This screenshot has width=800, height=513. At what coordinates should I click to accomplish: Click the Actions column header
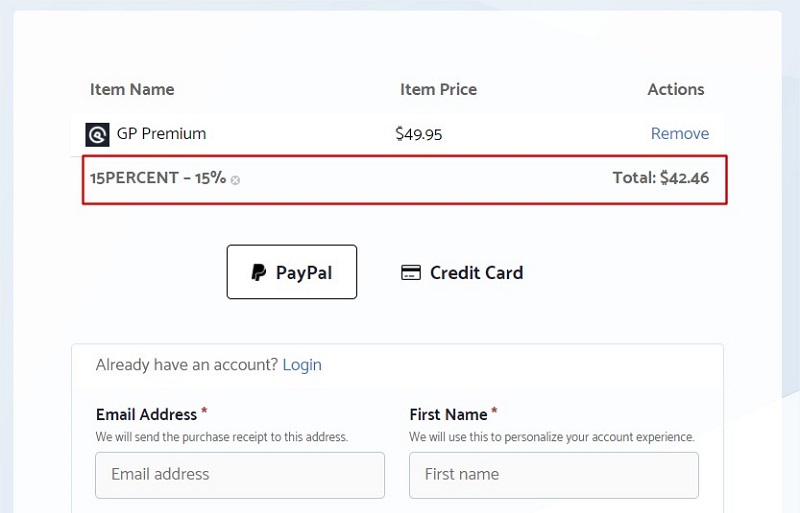pyautogui.click(x=676, y=89)
